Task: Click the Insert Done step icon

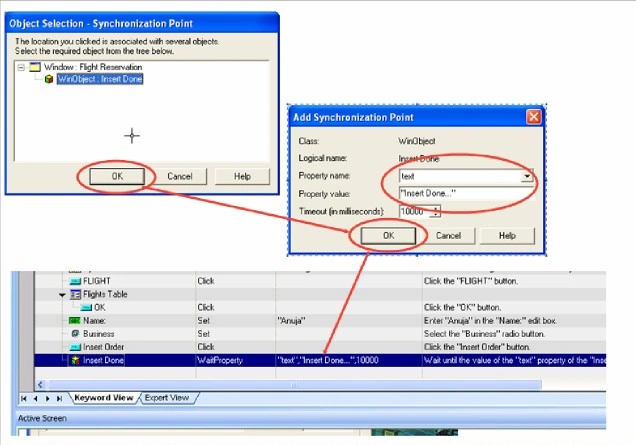Action: point(75,360)
